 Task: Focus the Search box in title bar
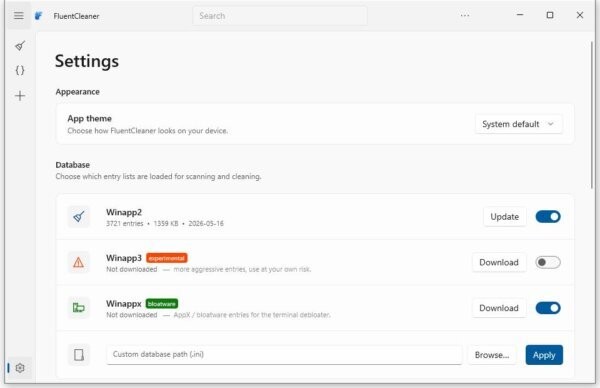pos(280,16)
